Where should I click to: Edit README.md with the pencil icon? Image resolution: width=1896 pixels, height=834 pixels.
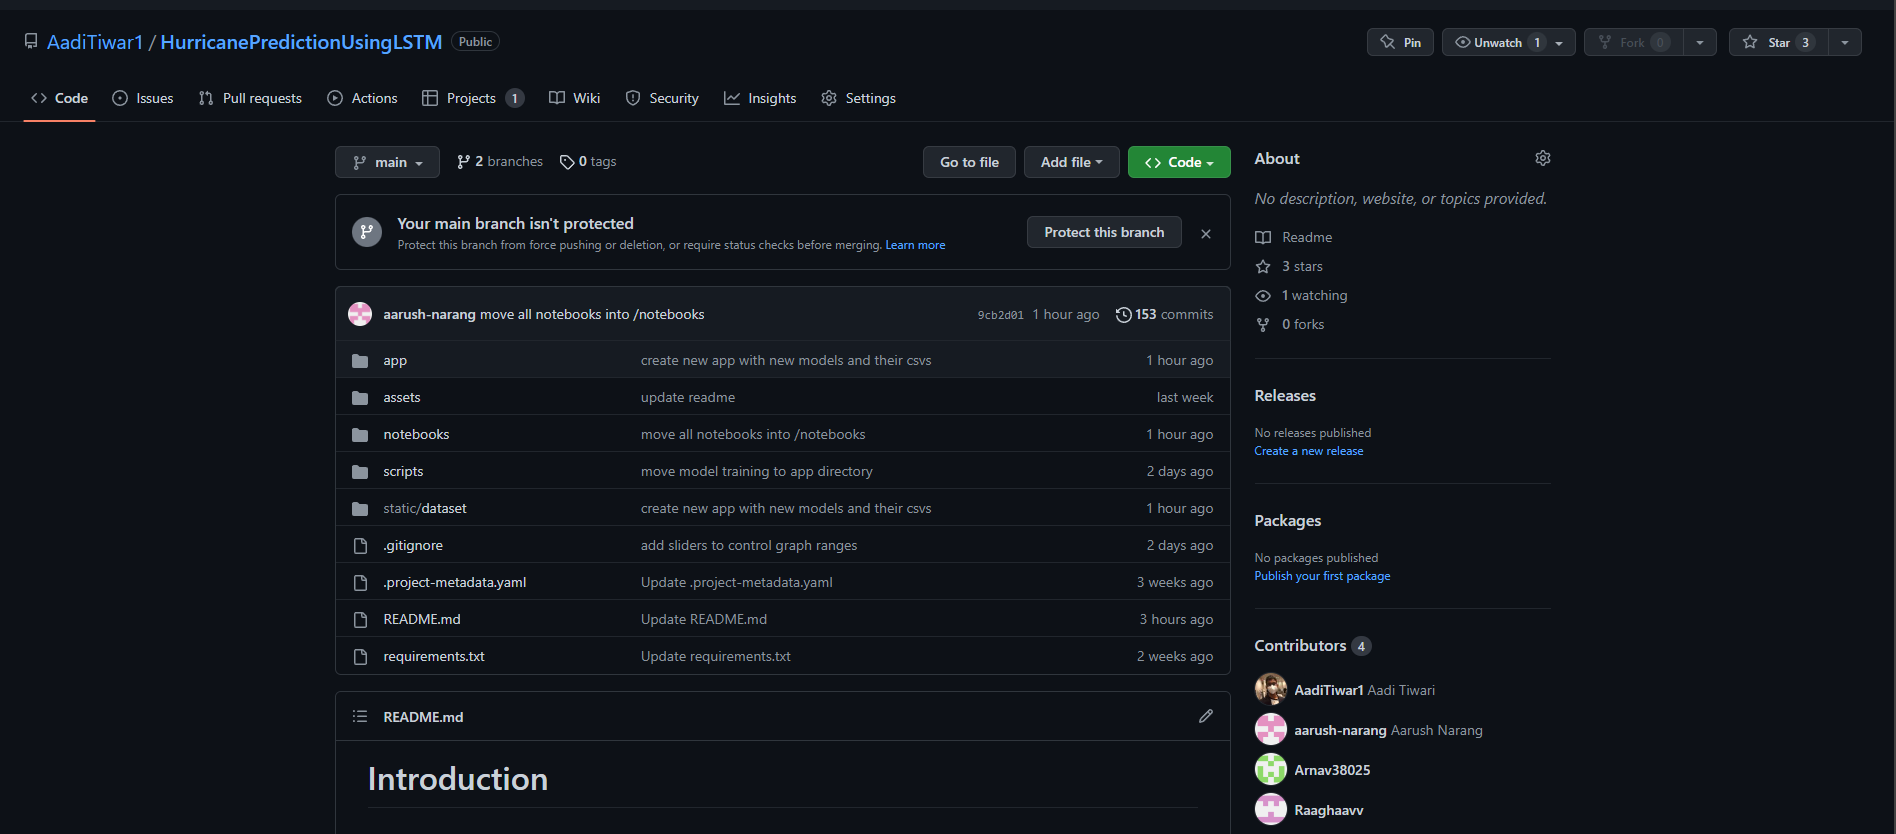click(1206, 716)
